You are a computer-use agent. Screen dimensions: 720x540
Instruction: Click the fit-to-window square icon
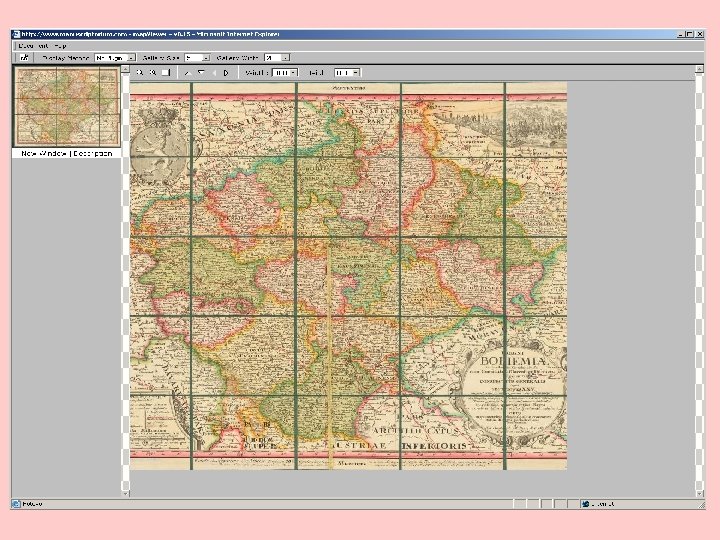(x=166, y=73)
